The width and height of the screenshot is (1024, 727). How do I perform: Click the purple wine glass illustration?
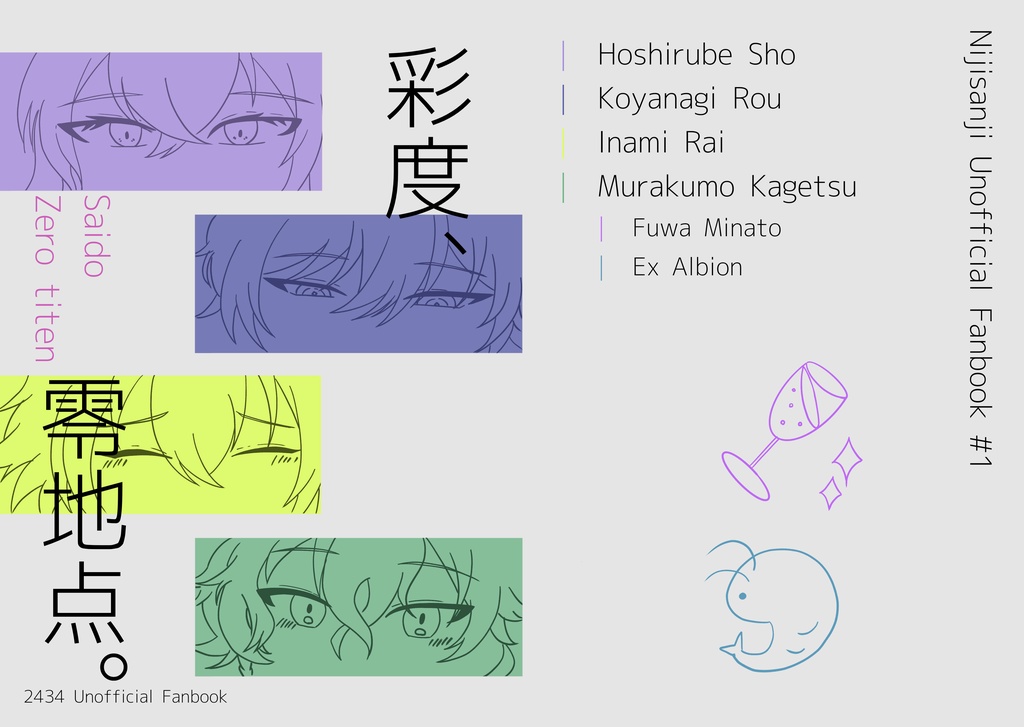click(x=784, y=430)
